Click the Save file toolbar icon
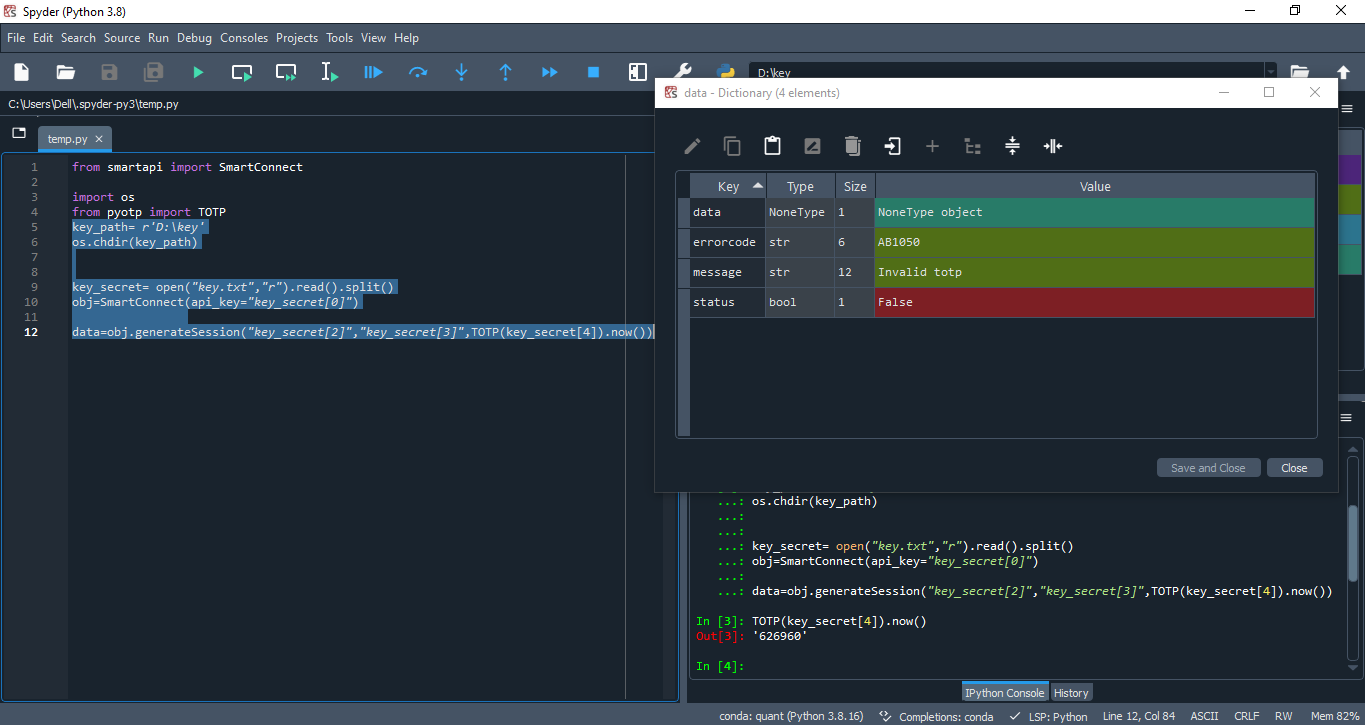Screen dimensions: 1365x725 tap(109, 72)
